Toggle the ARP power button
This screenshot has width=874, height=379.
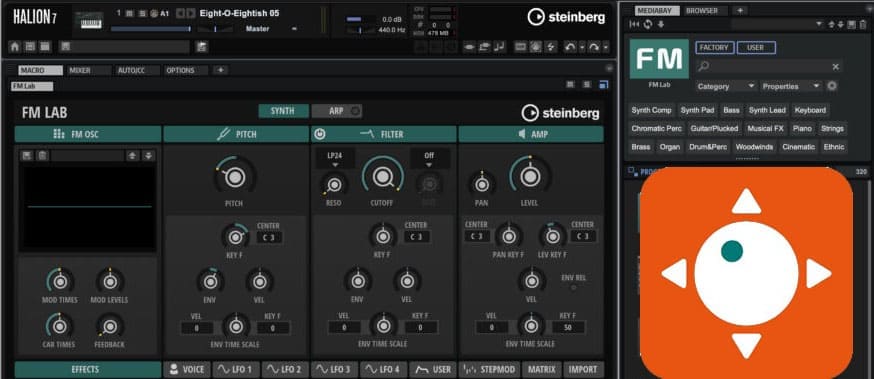coord(355,111)
